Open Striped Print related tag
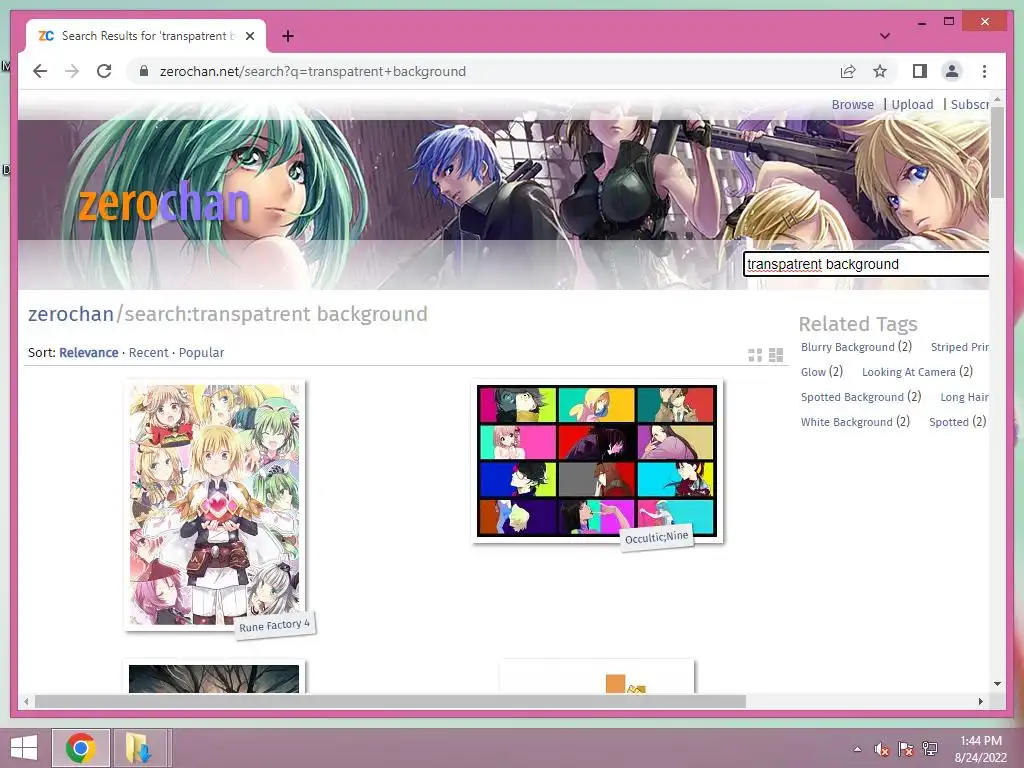Screen dimensions: 1024x768 click(x=959, y=347)
